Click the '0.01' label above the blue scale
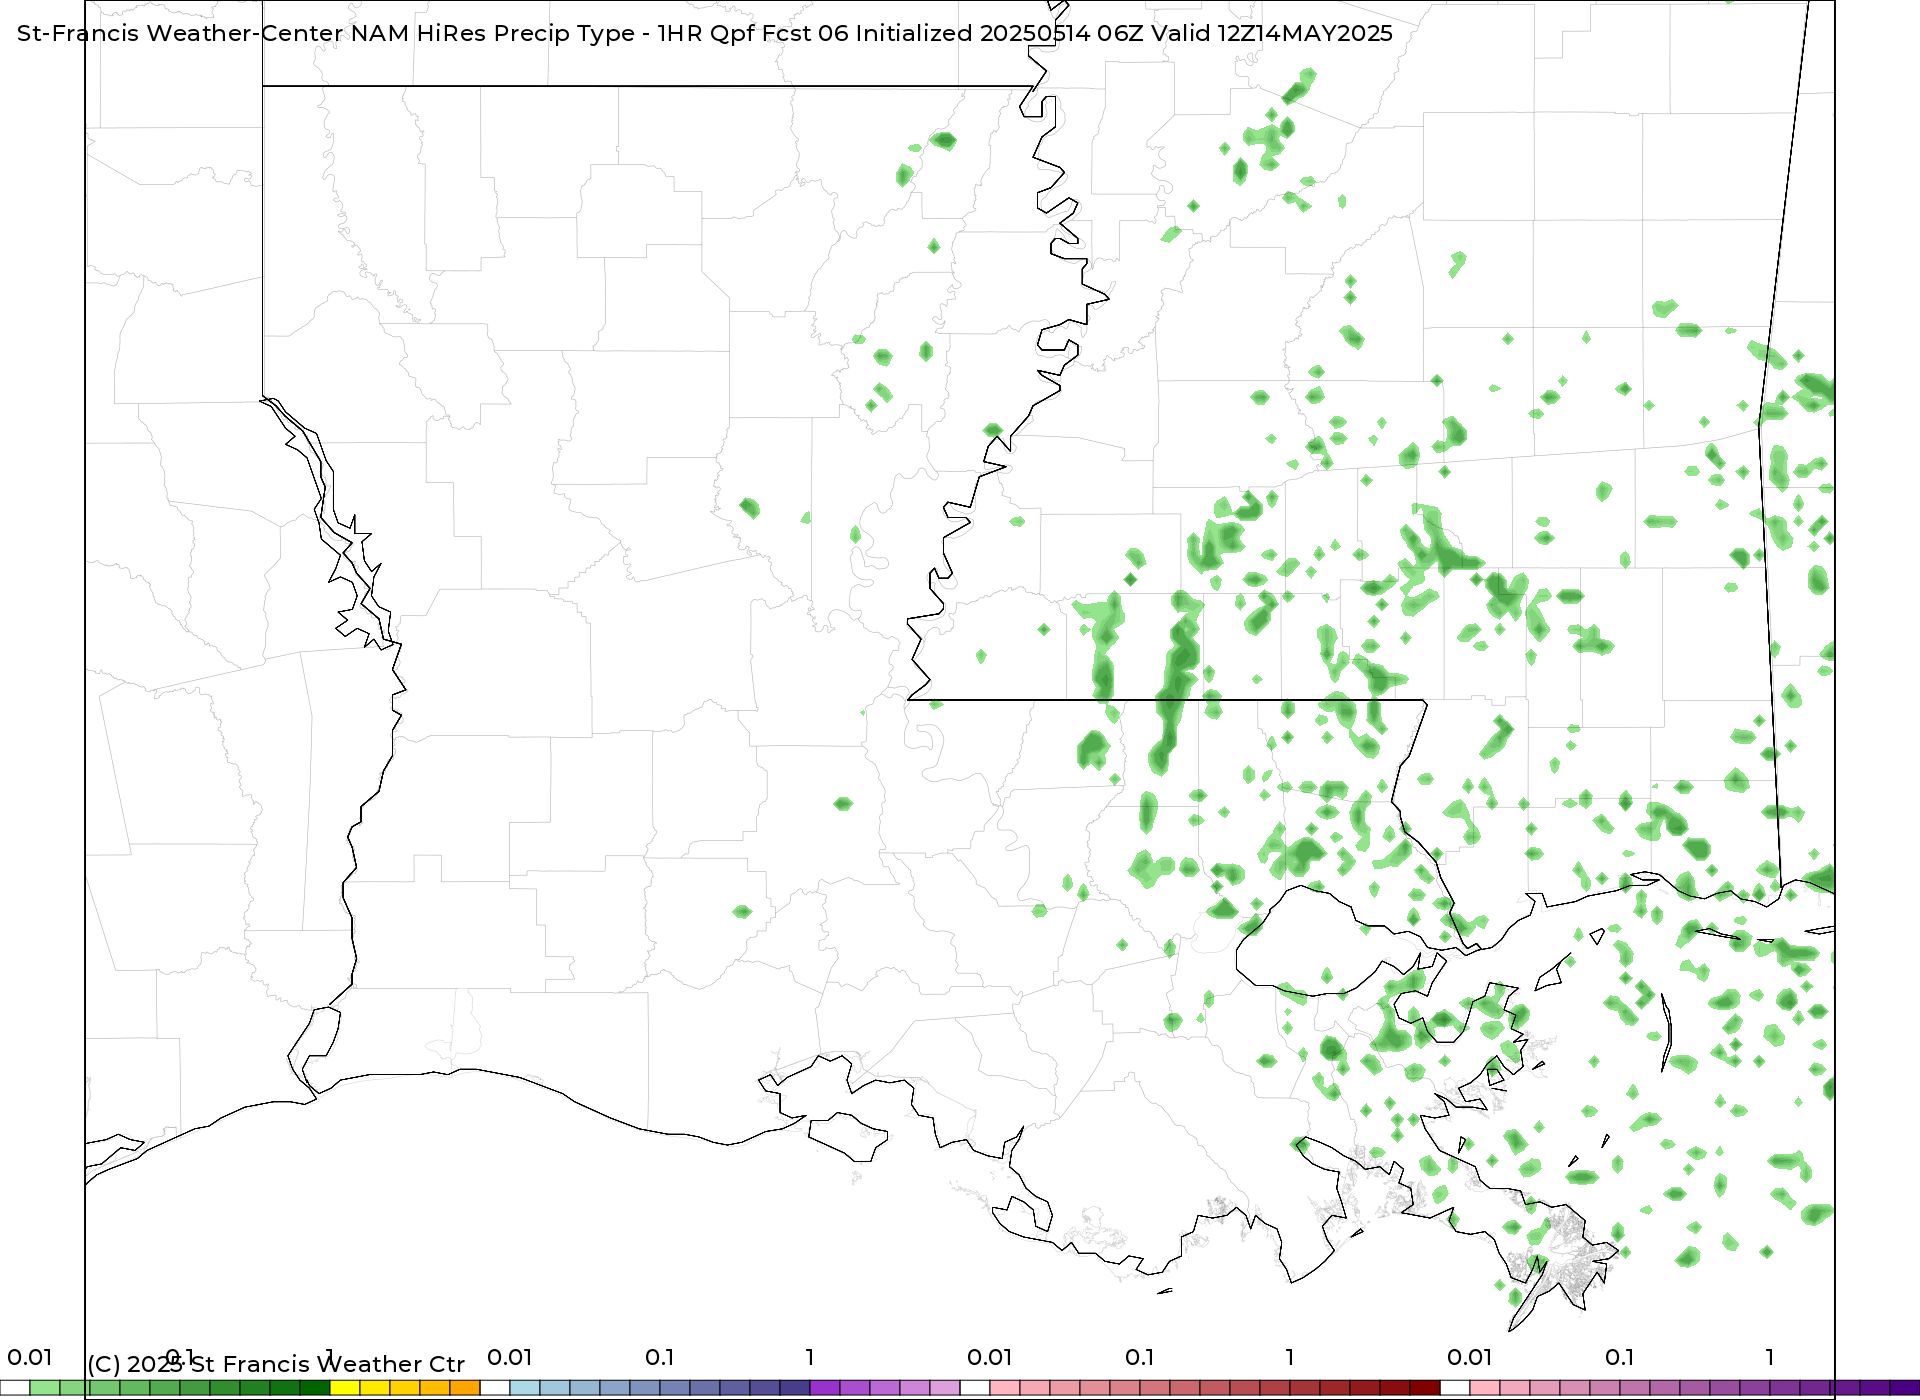Screen dimensions: 1920x1400 [509, 1357]
